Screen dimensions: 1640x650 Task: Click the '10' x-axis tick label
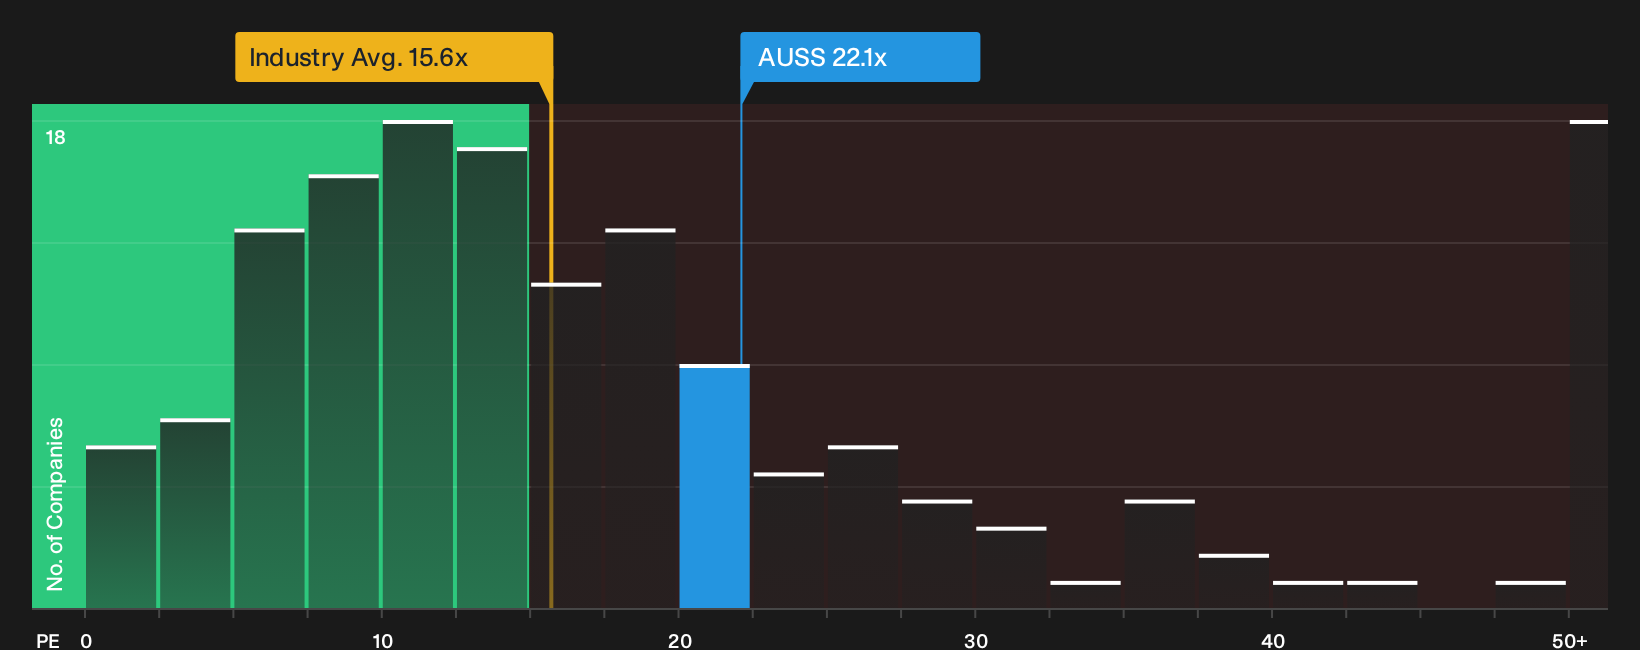tap(382, 640)
